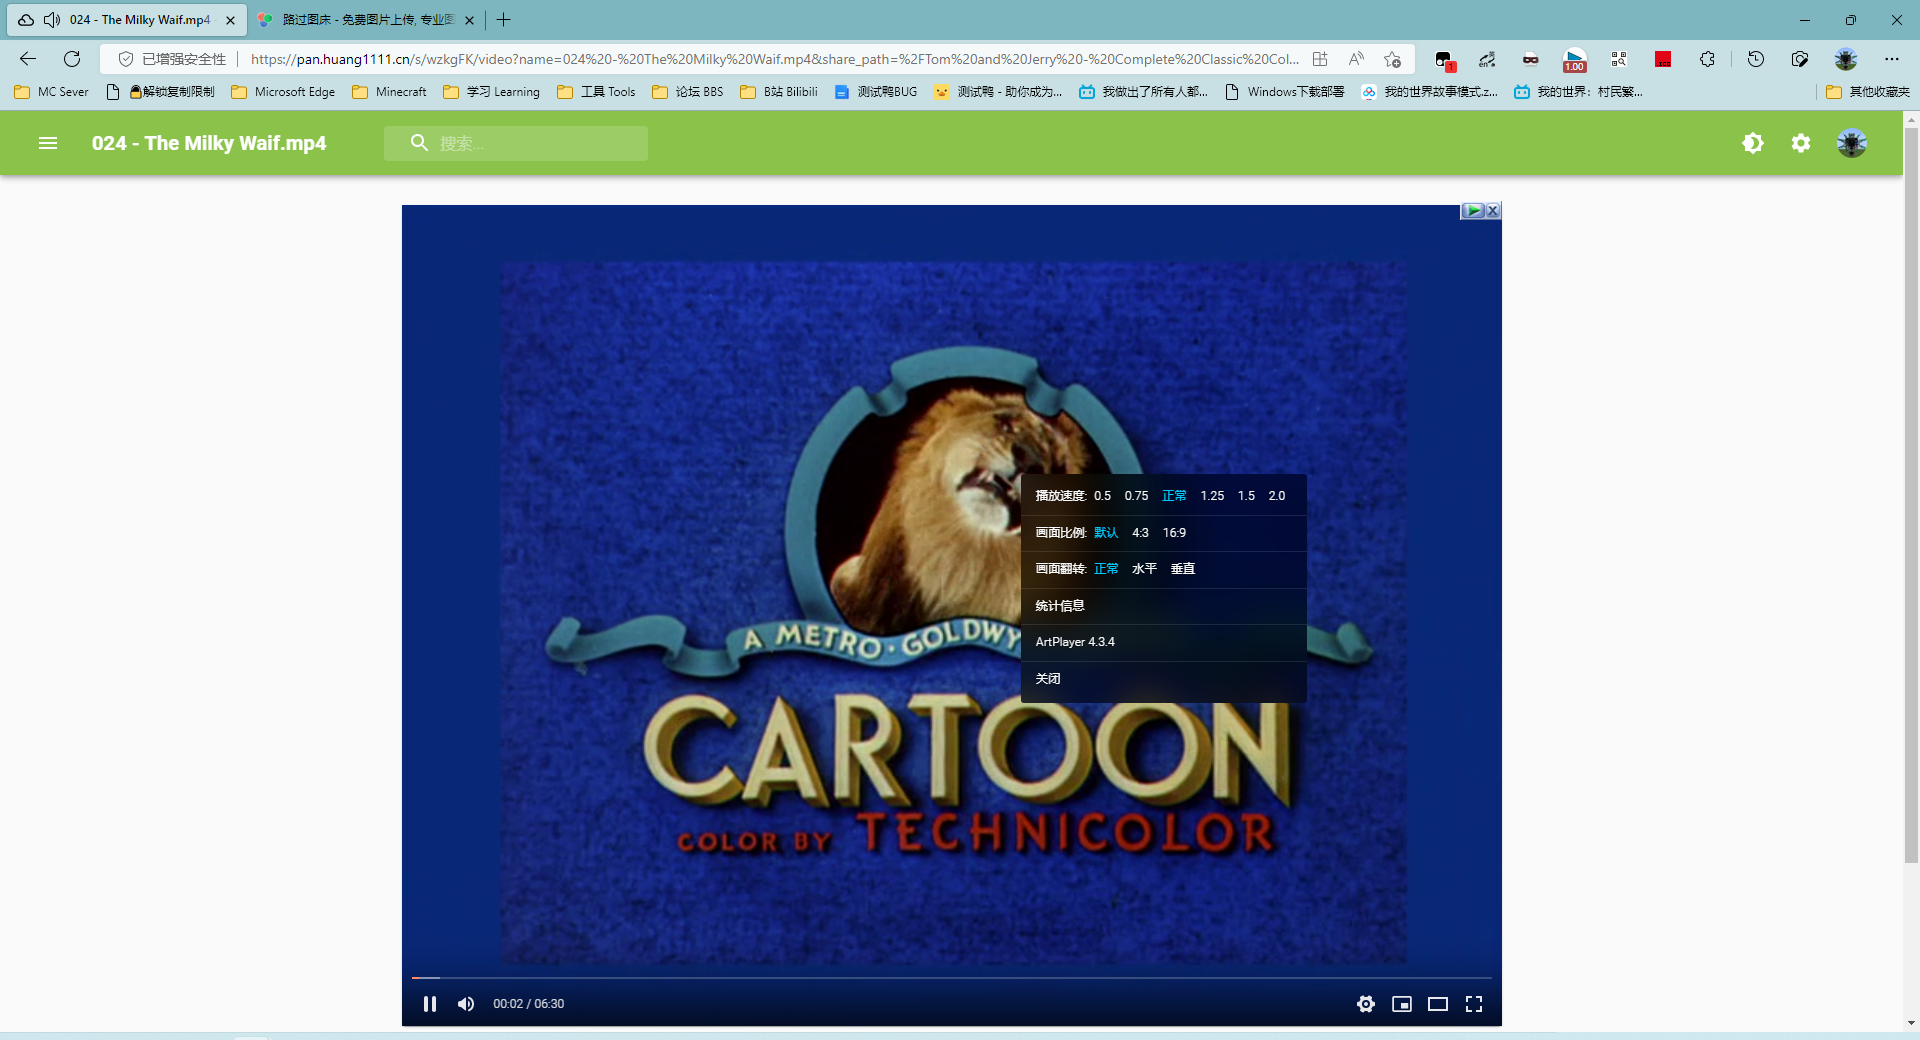Open the player settings gear
This screenshot has width=1920, height=1040.
click(1366, 1004)
